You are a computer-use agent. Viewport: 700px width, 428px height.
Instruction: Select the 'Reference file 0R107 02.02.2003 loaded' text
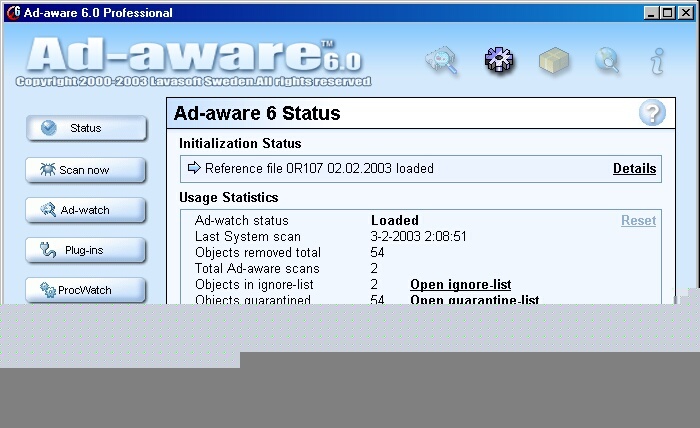[x=319, y=168]
